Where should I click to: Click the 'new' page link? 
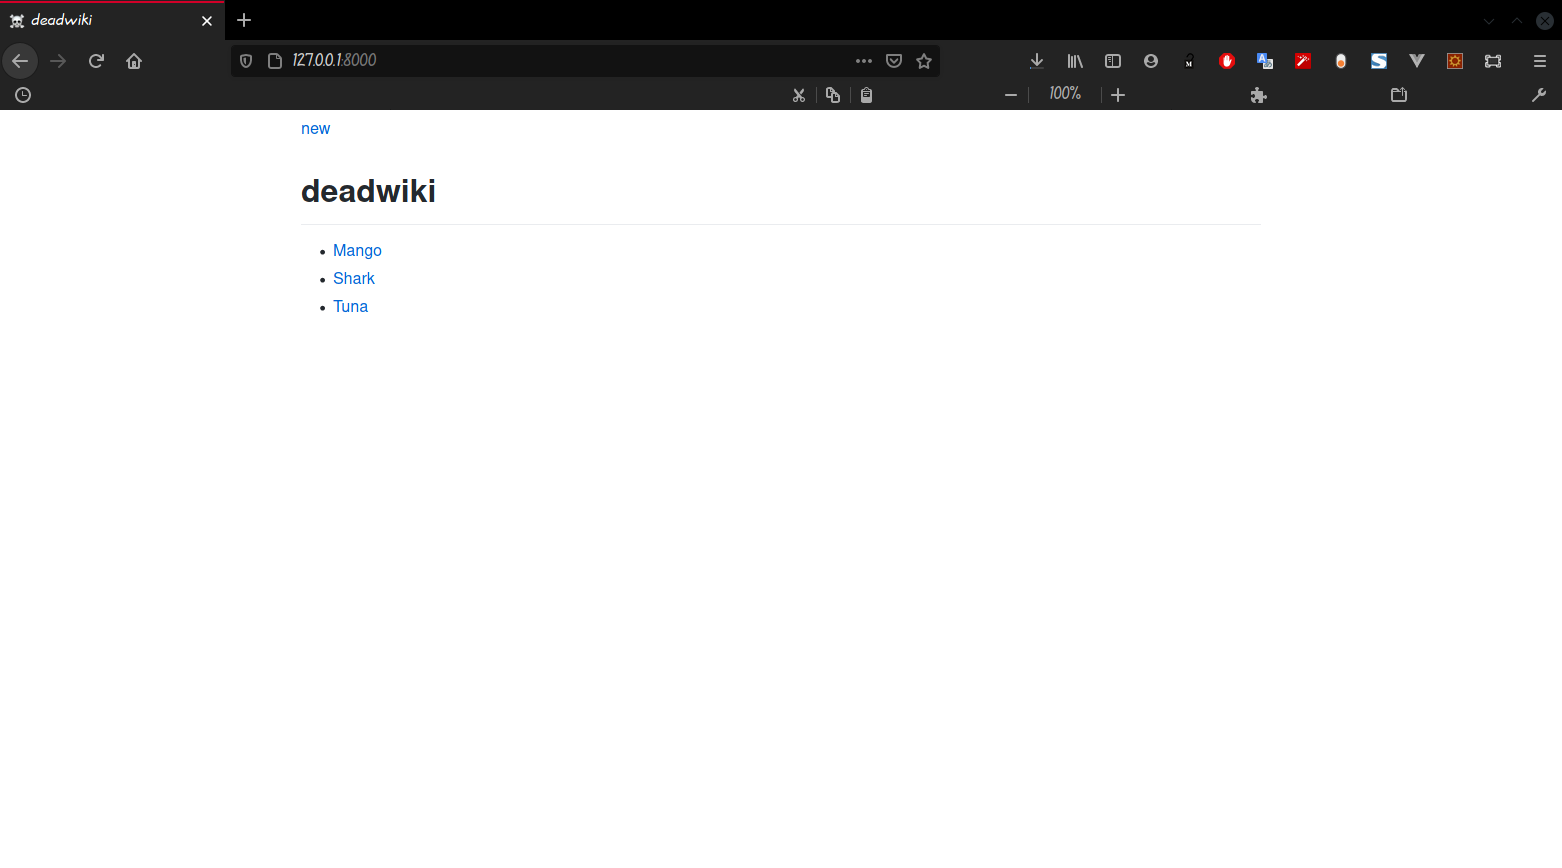coord(315,128)
